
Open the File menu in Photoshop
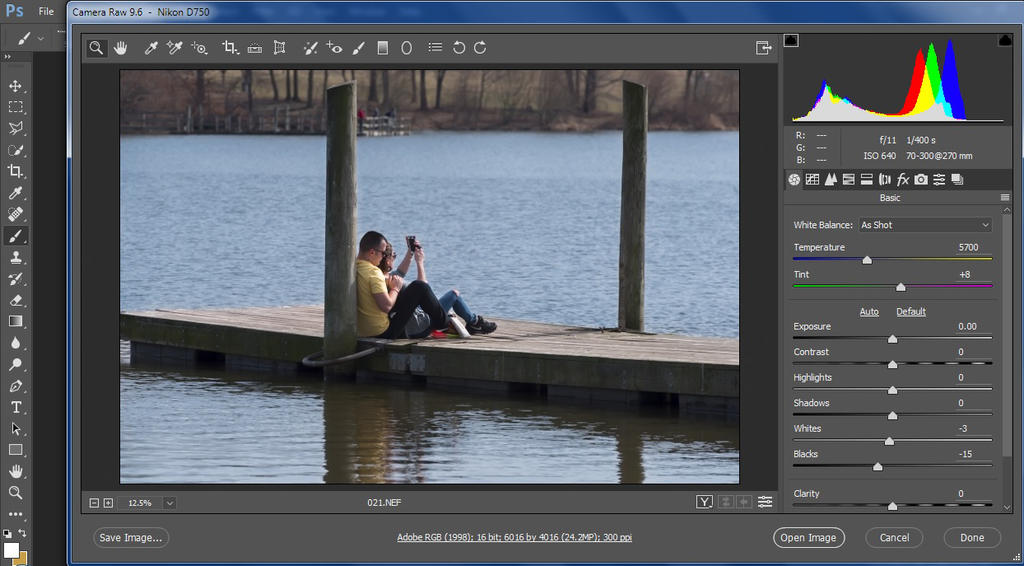click(x=46, y=12)
